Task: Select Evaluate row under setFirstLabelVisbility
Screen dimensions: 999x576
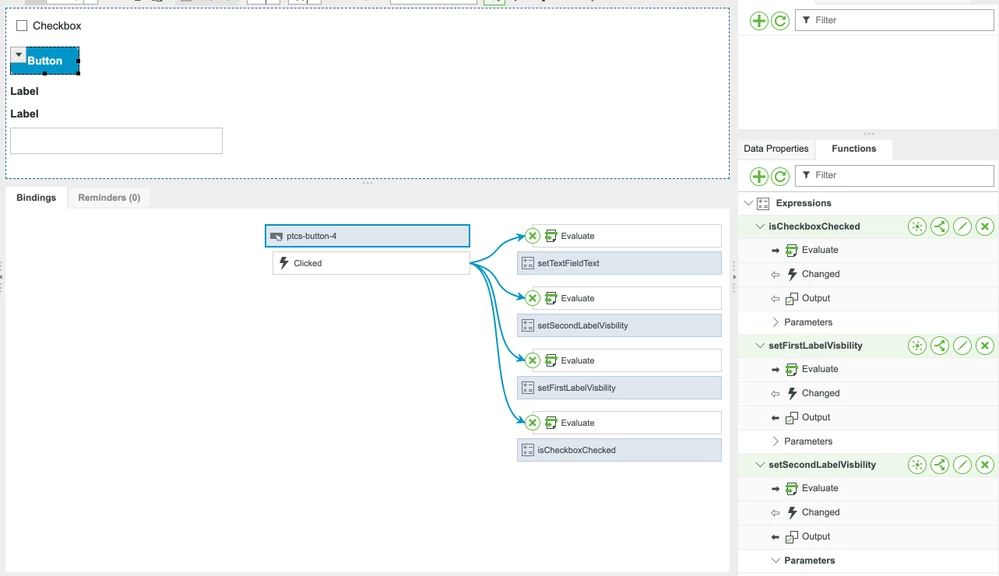Action: [x=868, y=370]
